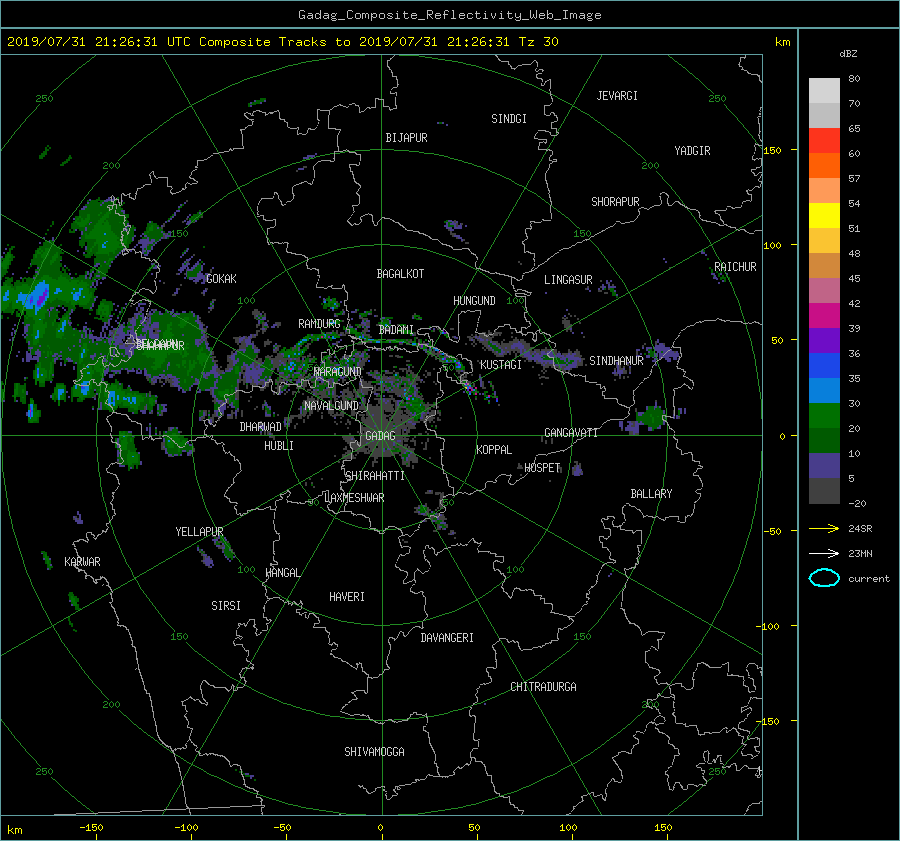The image size is (900, 841).
Task: Click the GANGAVATI label
Action: coord(571,432)
